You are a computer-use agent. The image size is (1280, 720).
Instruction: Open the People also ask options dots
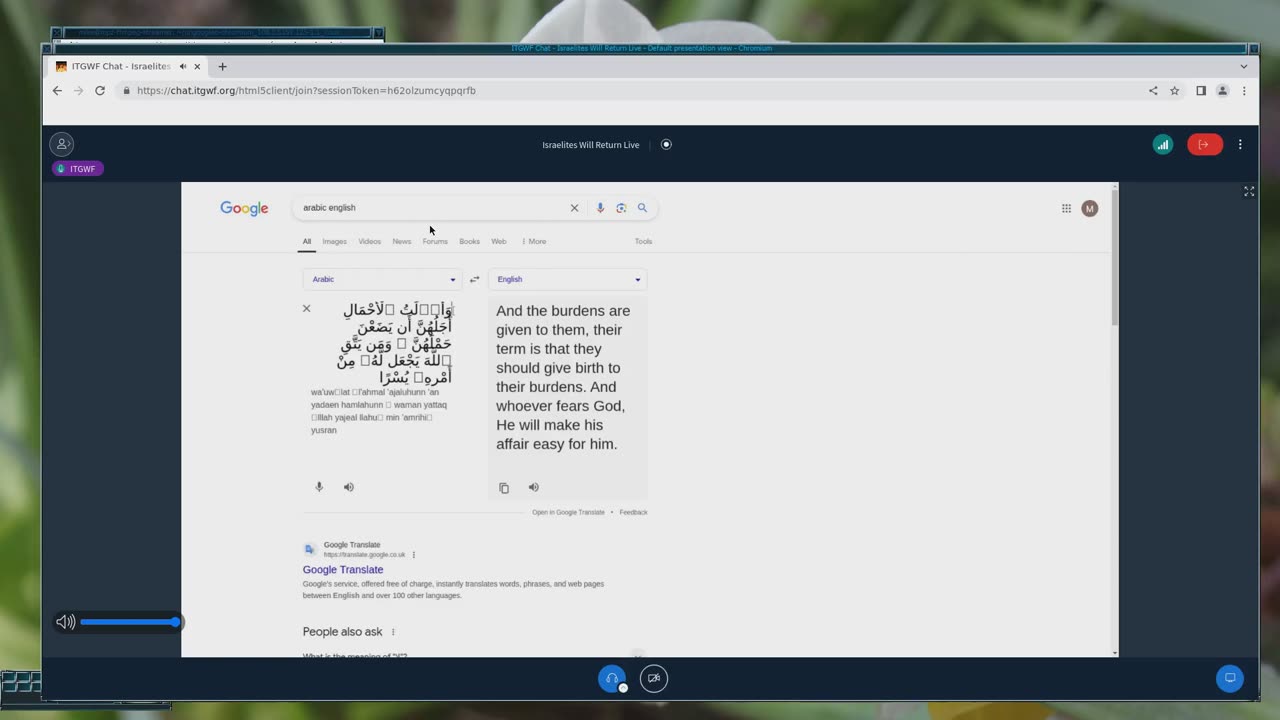click(x=393, y=632)
